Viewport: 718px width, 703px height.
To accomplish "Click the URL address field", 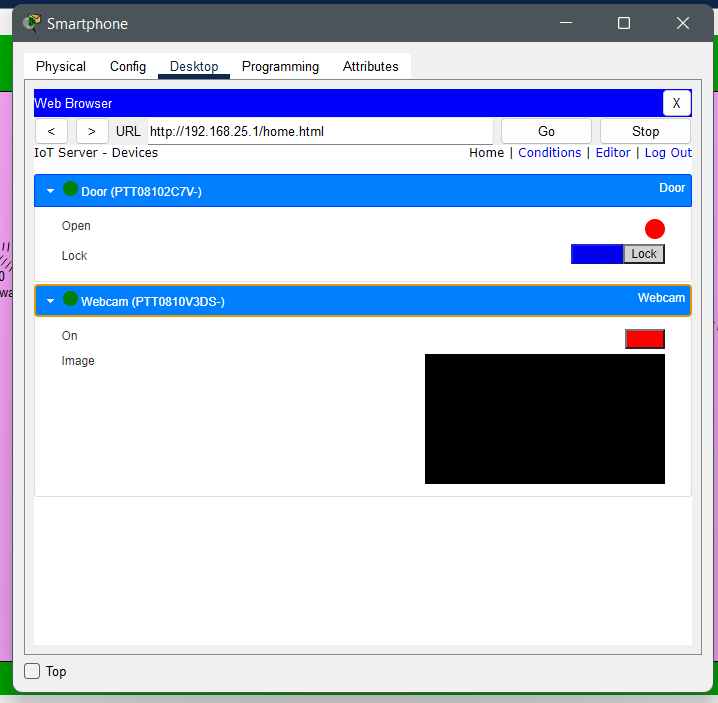I will pyautogui.click(x=321, y=131).
